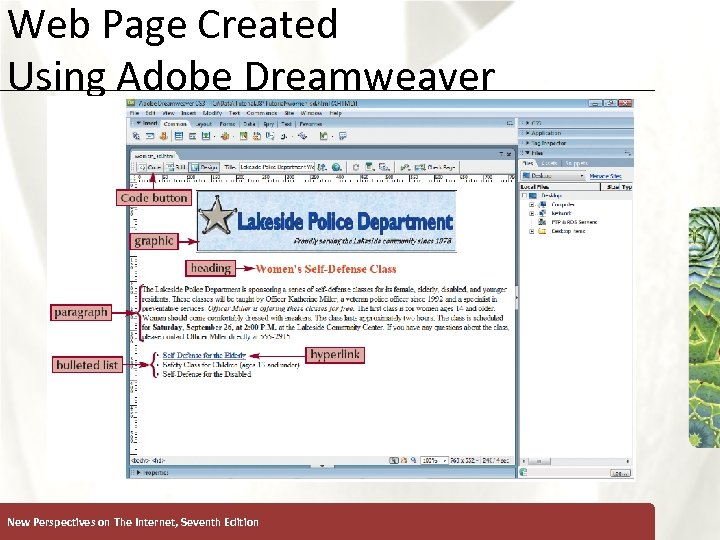Click the View Options icon
Image resolution: width=720 pixels, height=540 pixels.
pos(370,167)
